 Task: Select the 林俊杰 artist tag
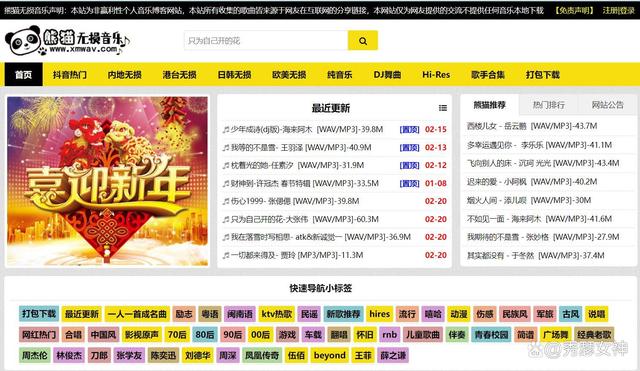coord(69,355)
